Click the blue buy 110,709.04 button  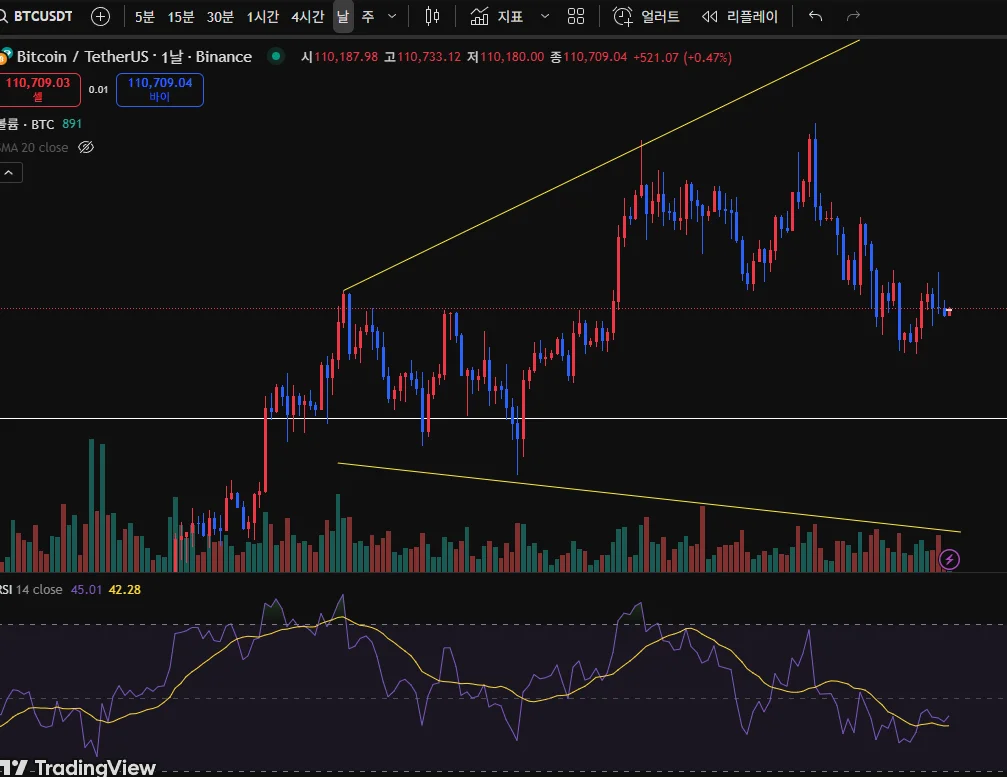160,89
